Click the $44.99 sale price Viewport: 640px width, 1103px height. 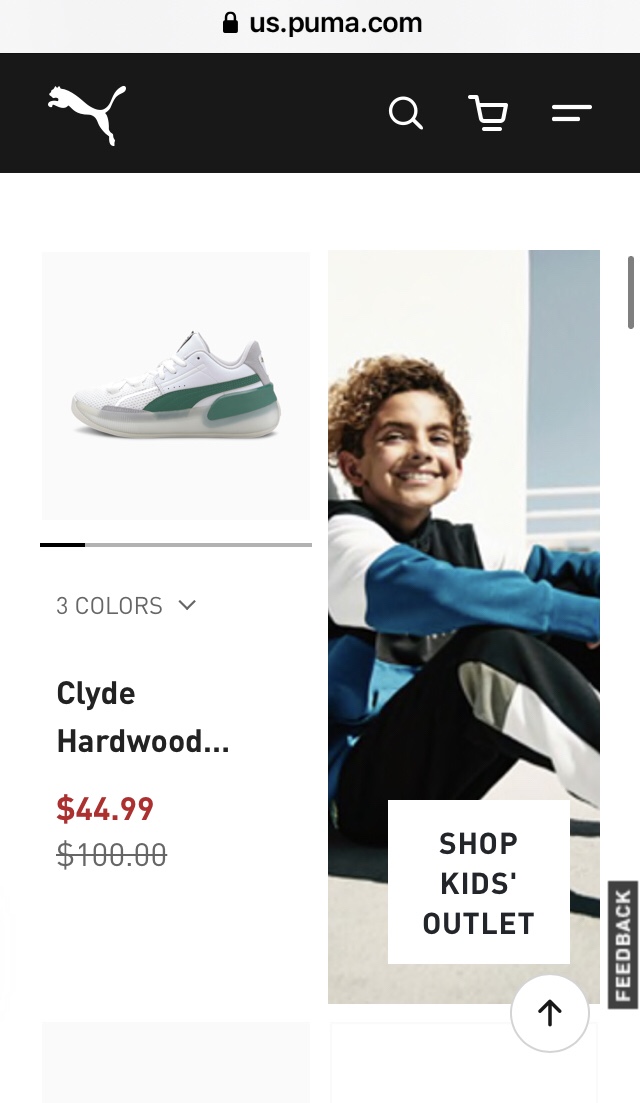(x=105, y=808)
